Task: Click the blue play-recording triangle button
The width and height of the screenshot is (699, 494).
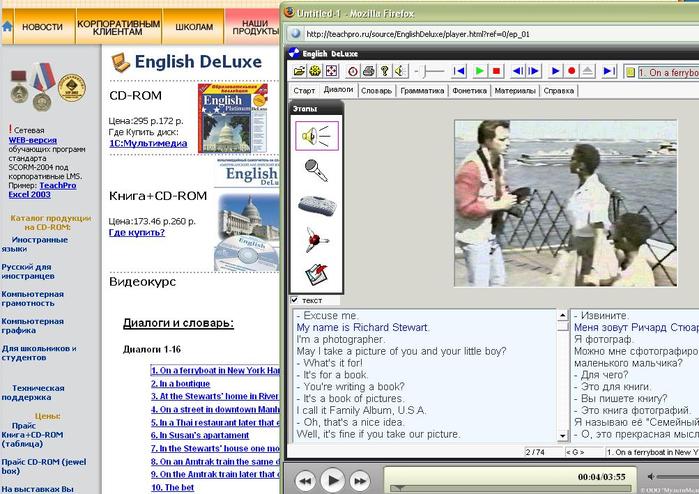Action: (x=555, y=71)
